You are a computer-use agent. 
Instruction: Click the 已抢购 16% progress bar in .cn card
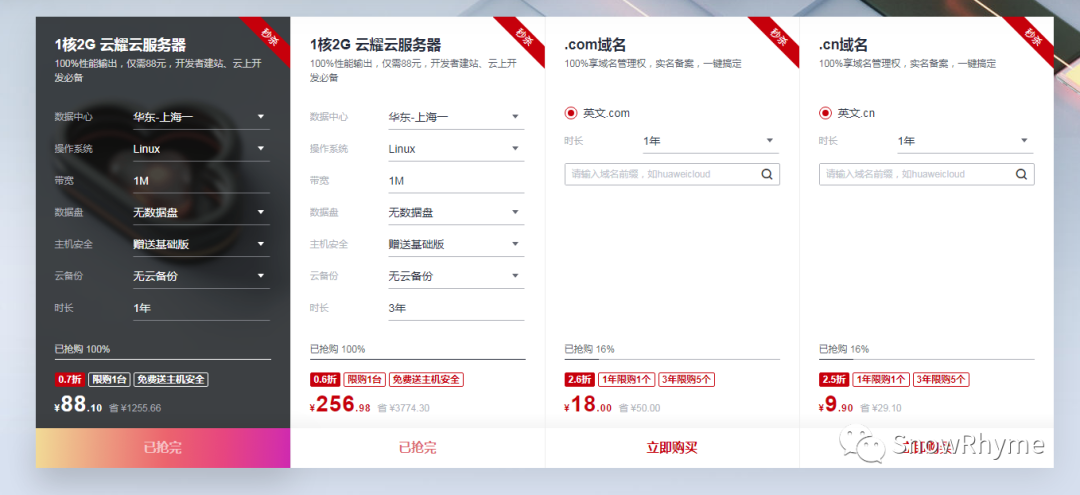pos(926,359)
